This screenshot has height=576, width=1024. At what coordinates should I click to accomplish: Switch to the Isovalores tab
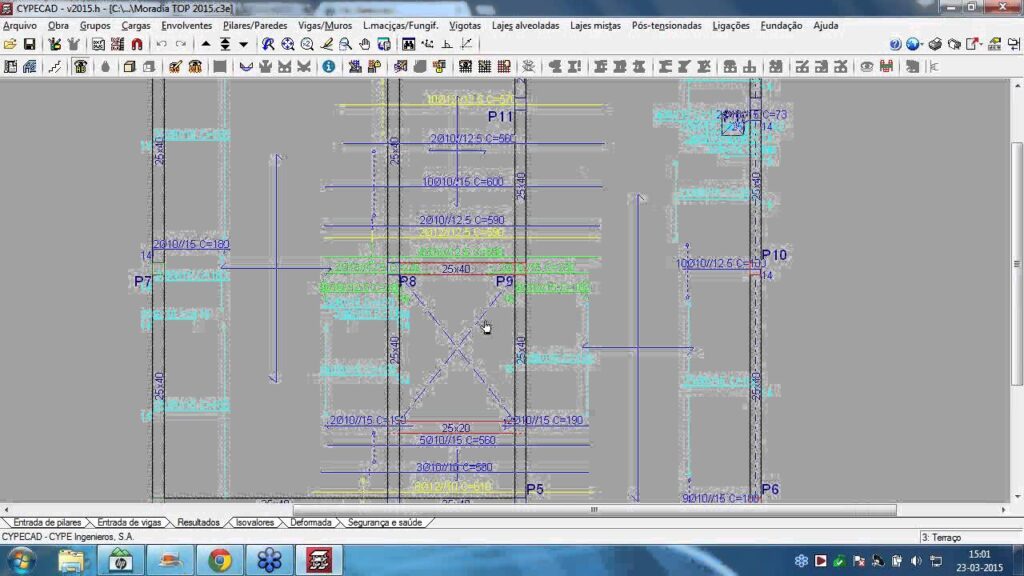click(255, 522)
